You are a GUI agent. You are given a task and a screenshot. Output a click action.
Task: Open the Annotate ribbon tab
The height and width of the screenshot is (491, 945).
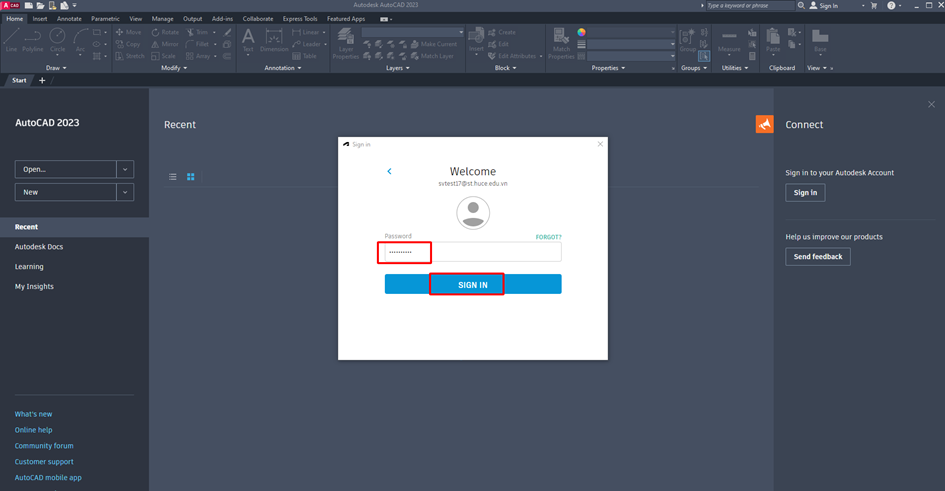click(x=69, y=19)
